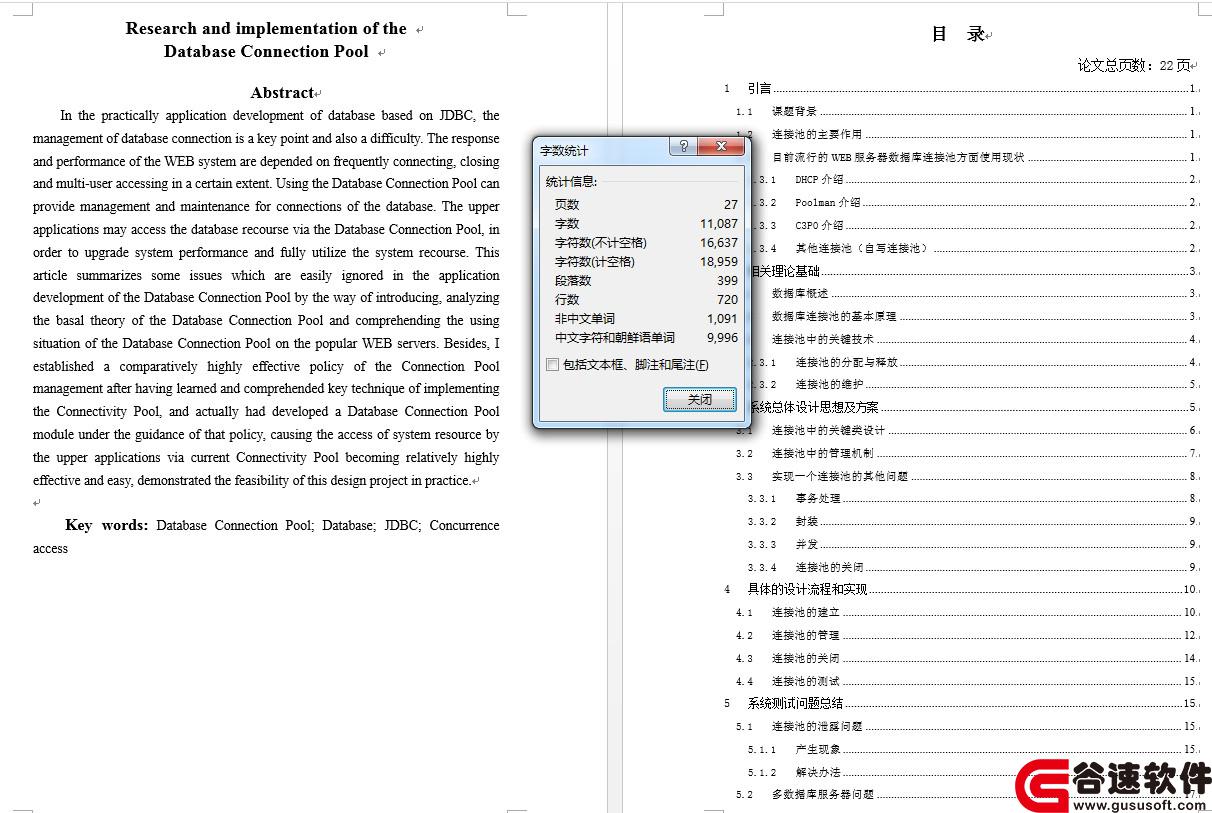Click the 'Research and implementation of the' title line
Screen dimensions: 1212x813
266,28
